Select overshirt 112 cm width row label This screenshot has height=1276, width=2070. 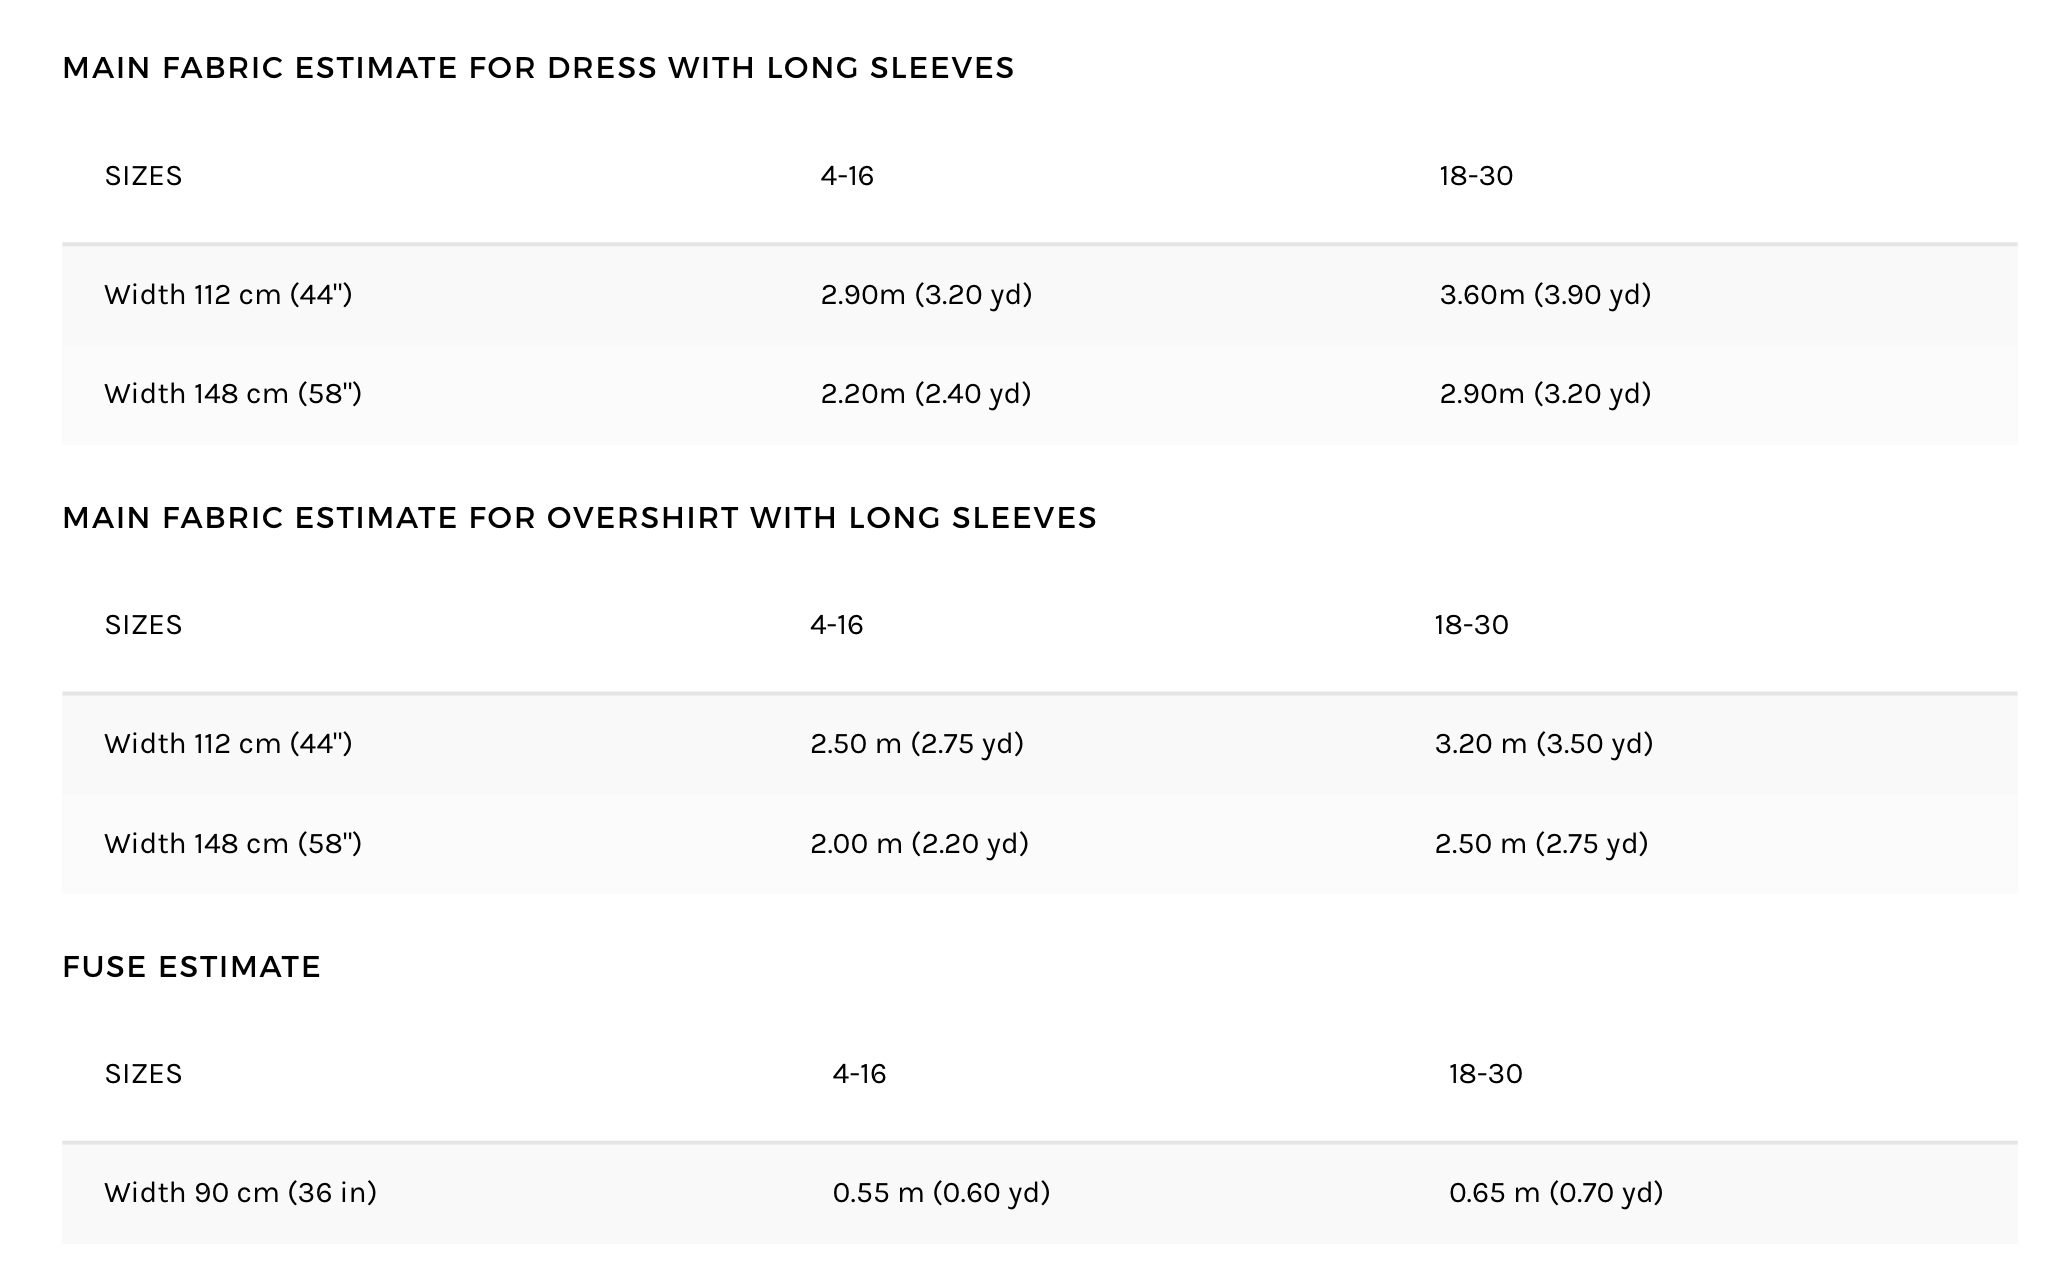pyautogui.click(x=228, y=744)
